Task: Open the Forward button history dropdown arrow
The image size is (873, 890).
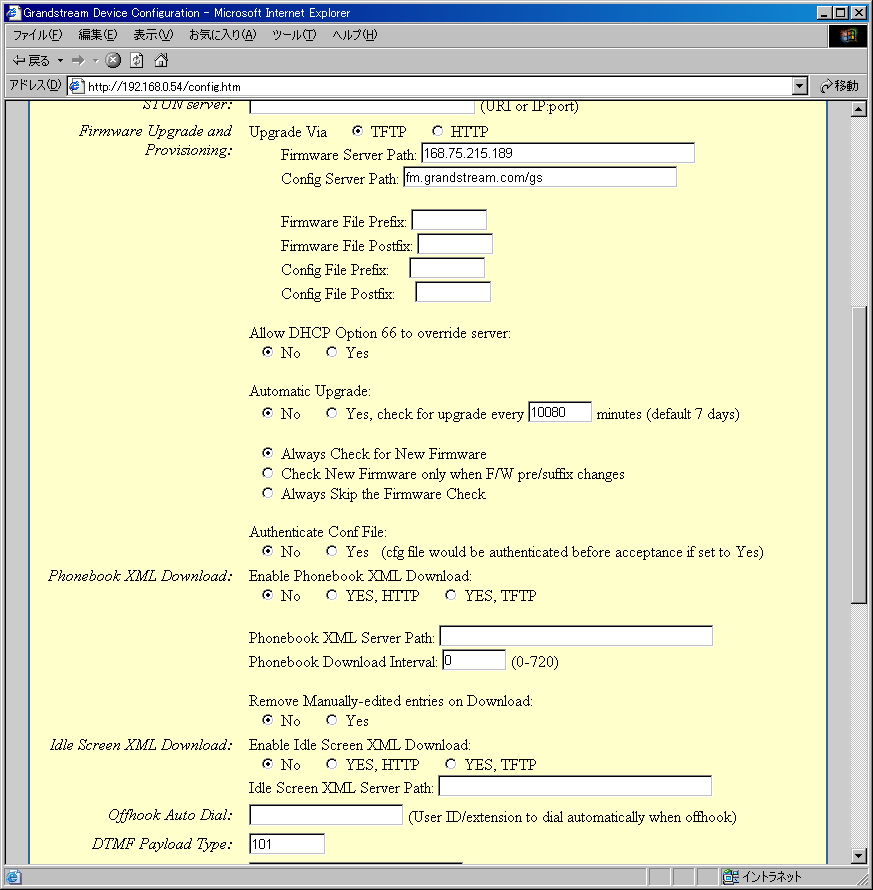Action: (96, 61)
